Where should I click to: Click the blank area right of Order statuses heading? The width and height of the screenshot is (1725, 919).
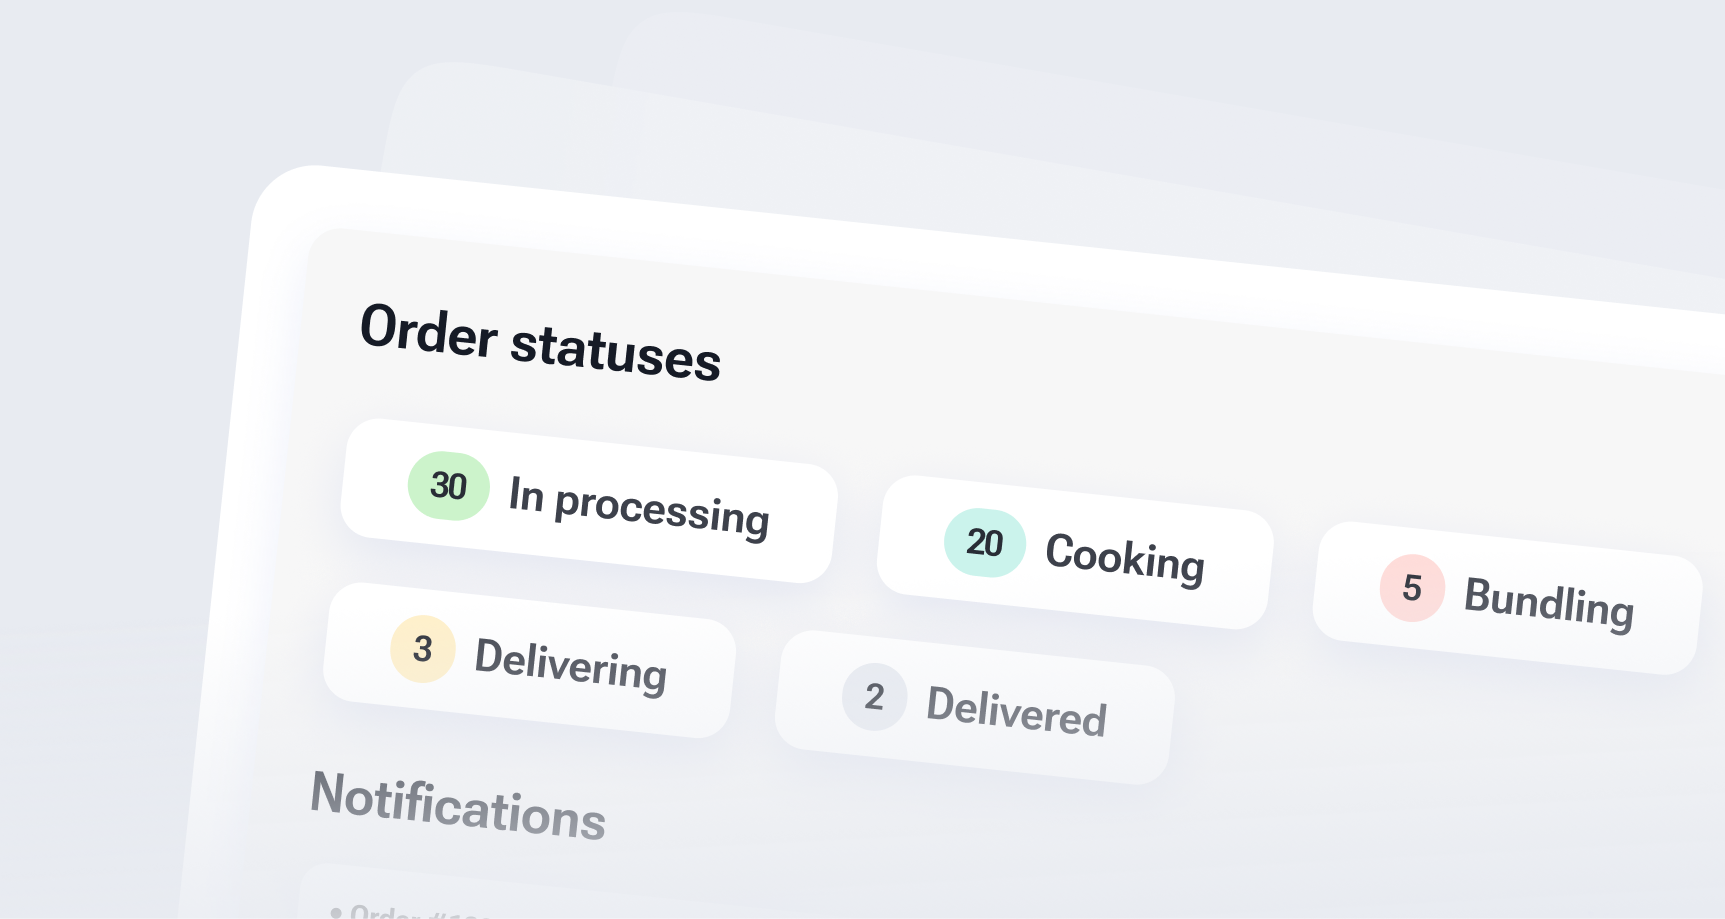coord(1100,390)
